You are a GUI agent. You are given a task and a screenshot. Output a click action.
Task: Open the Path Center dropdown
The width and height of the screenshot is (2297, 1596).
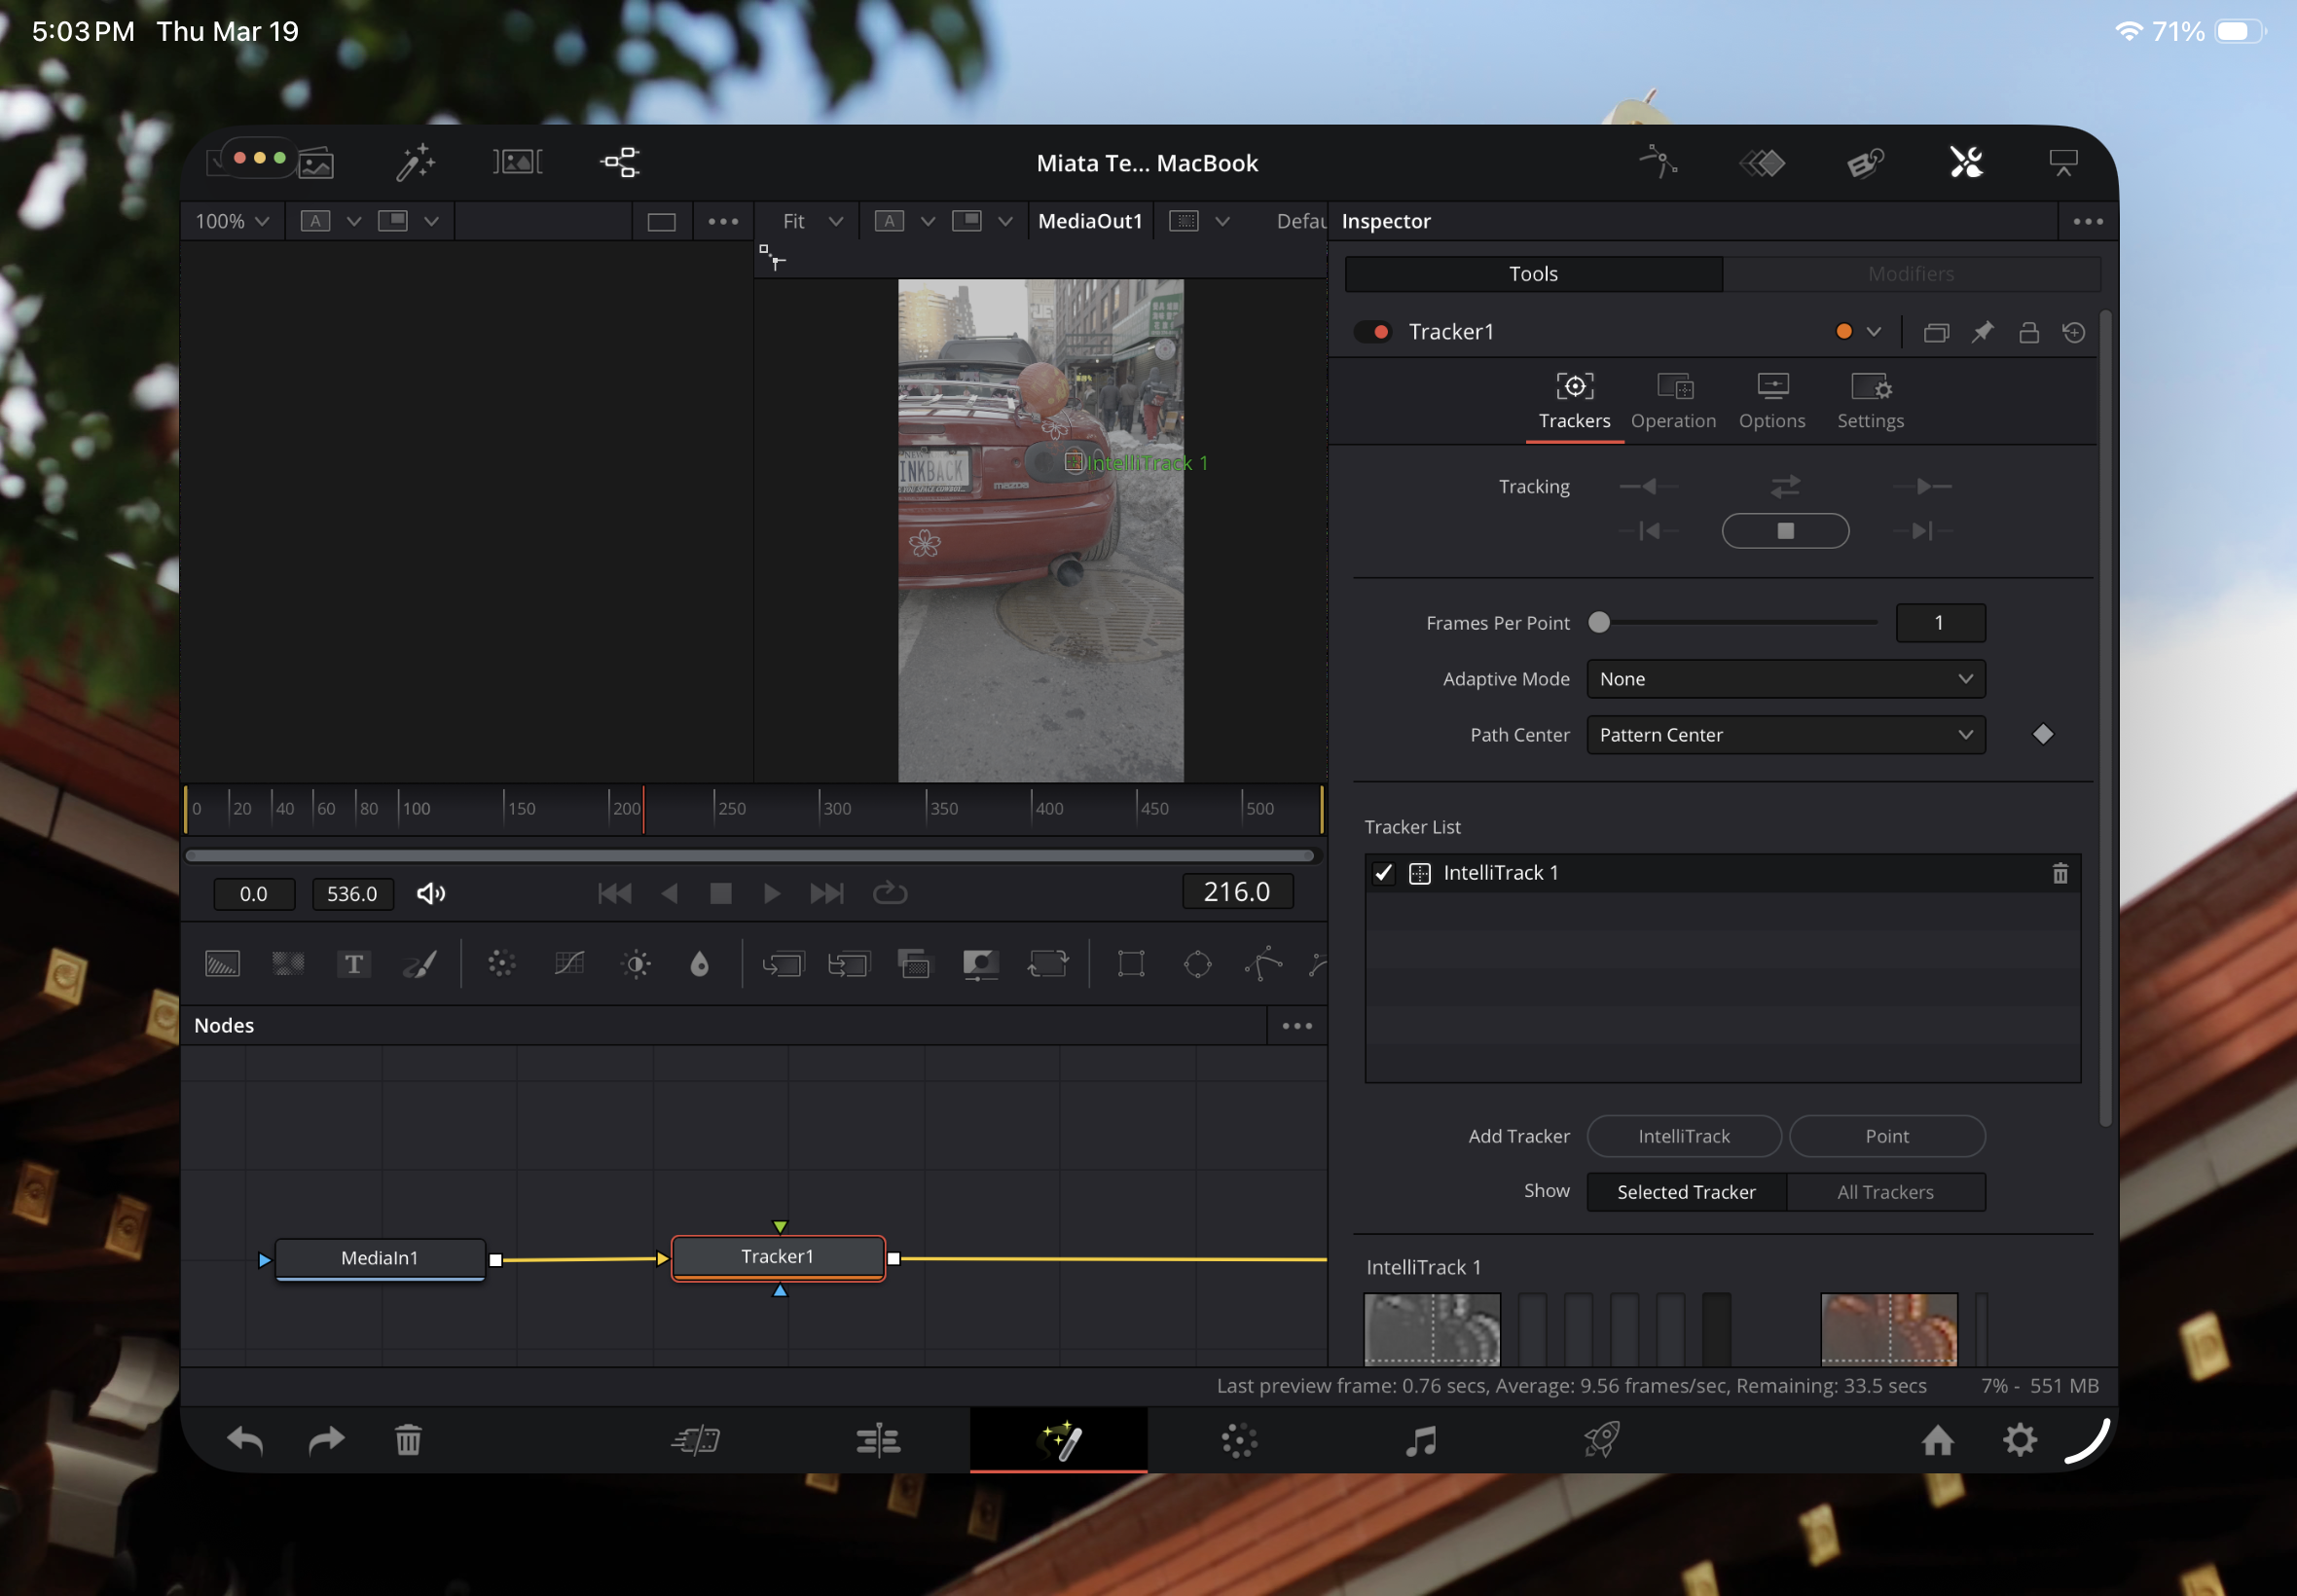click(1784, 735)
